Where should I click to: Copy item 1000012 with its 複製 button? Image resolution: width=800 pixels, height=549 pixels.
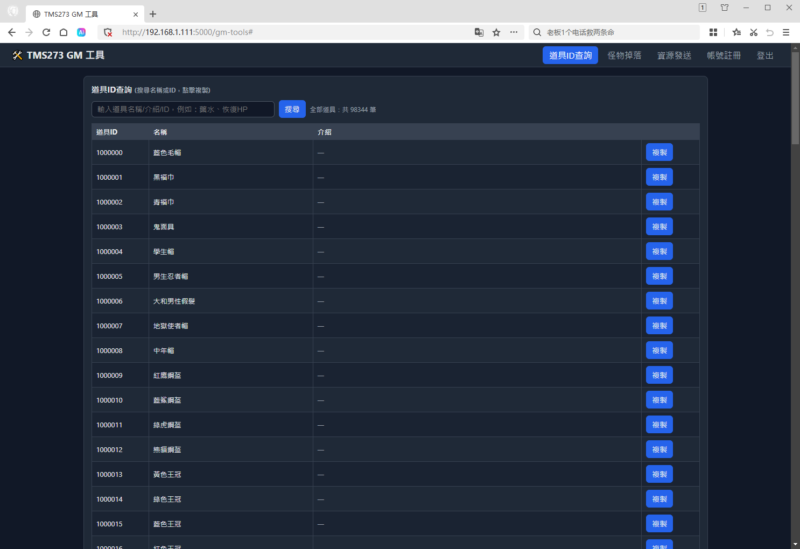point(659,450)
